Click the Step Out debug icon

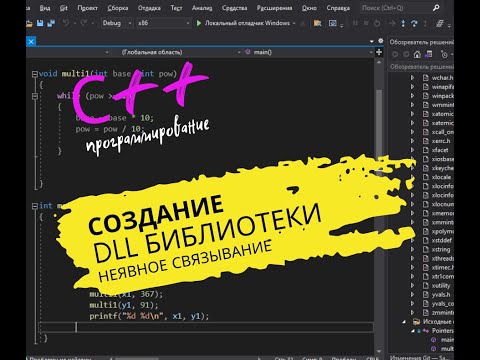(x=425, y=23)
